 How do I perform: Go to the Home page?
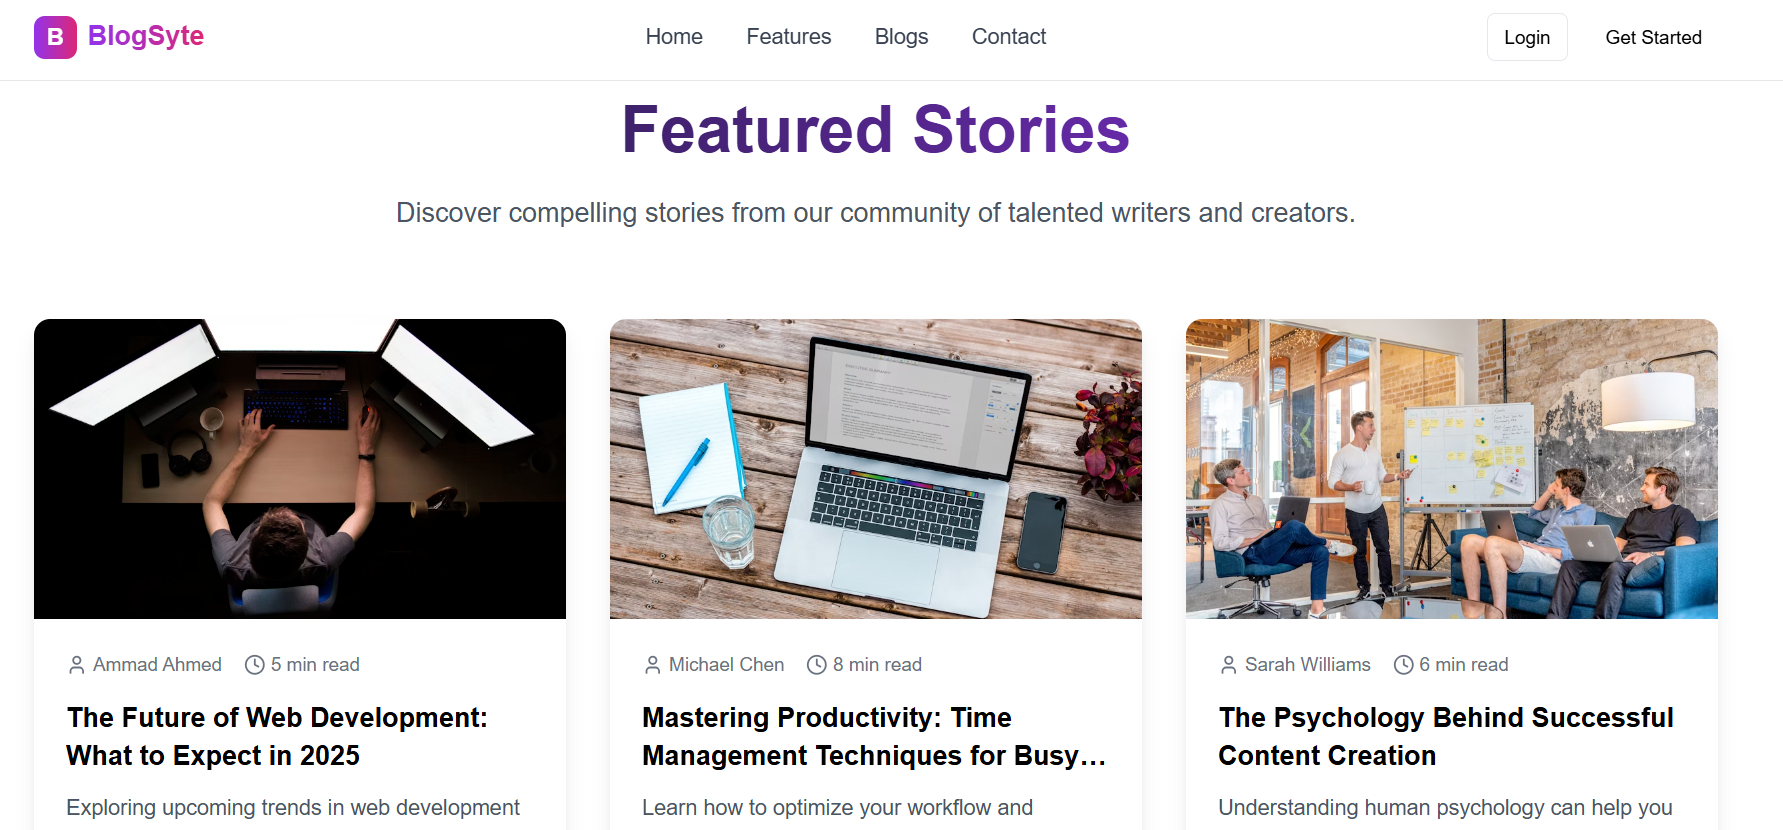674,37
